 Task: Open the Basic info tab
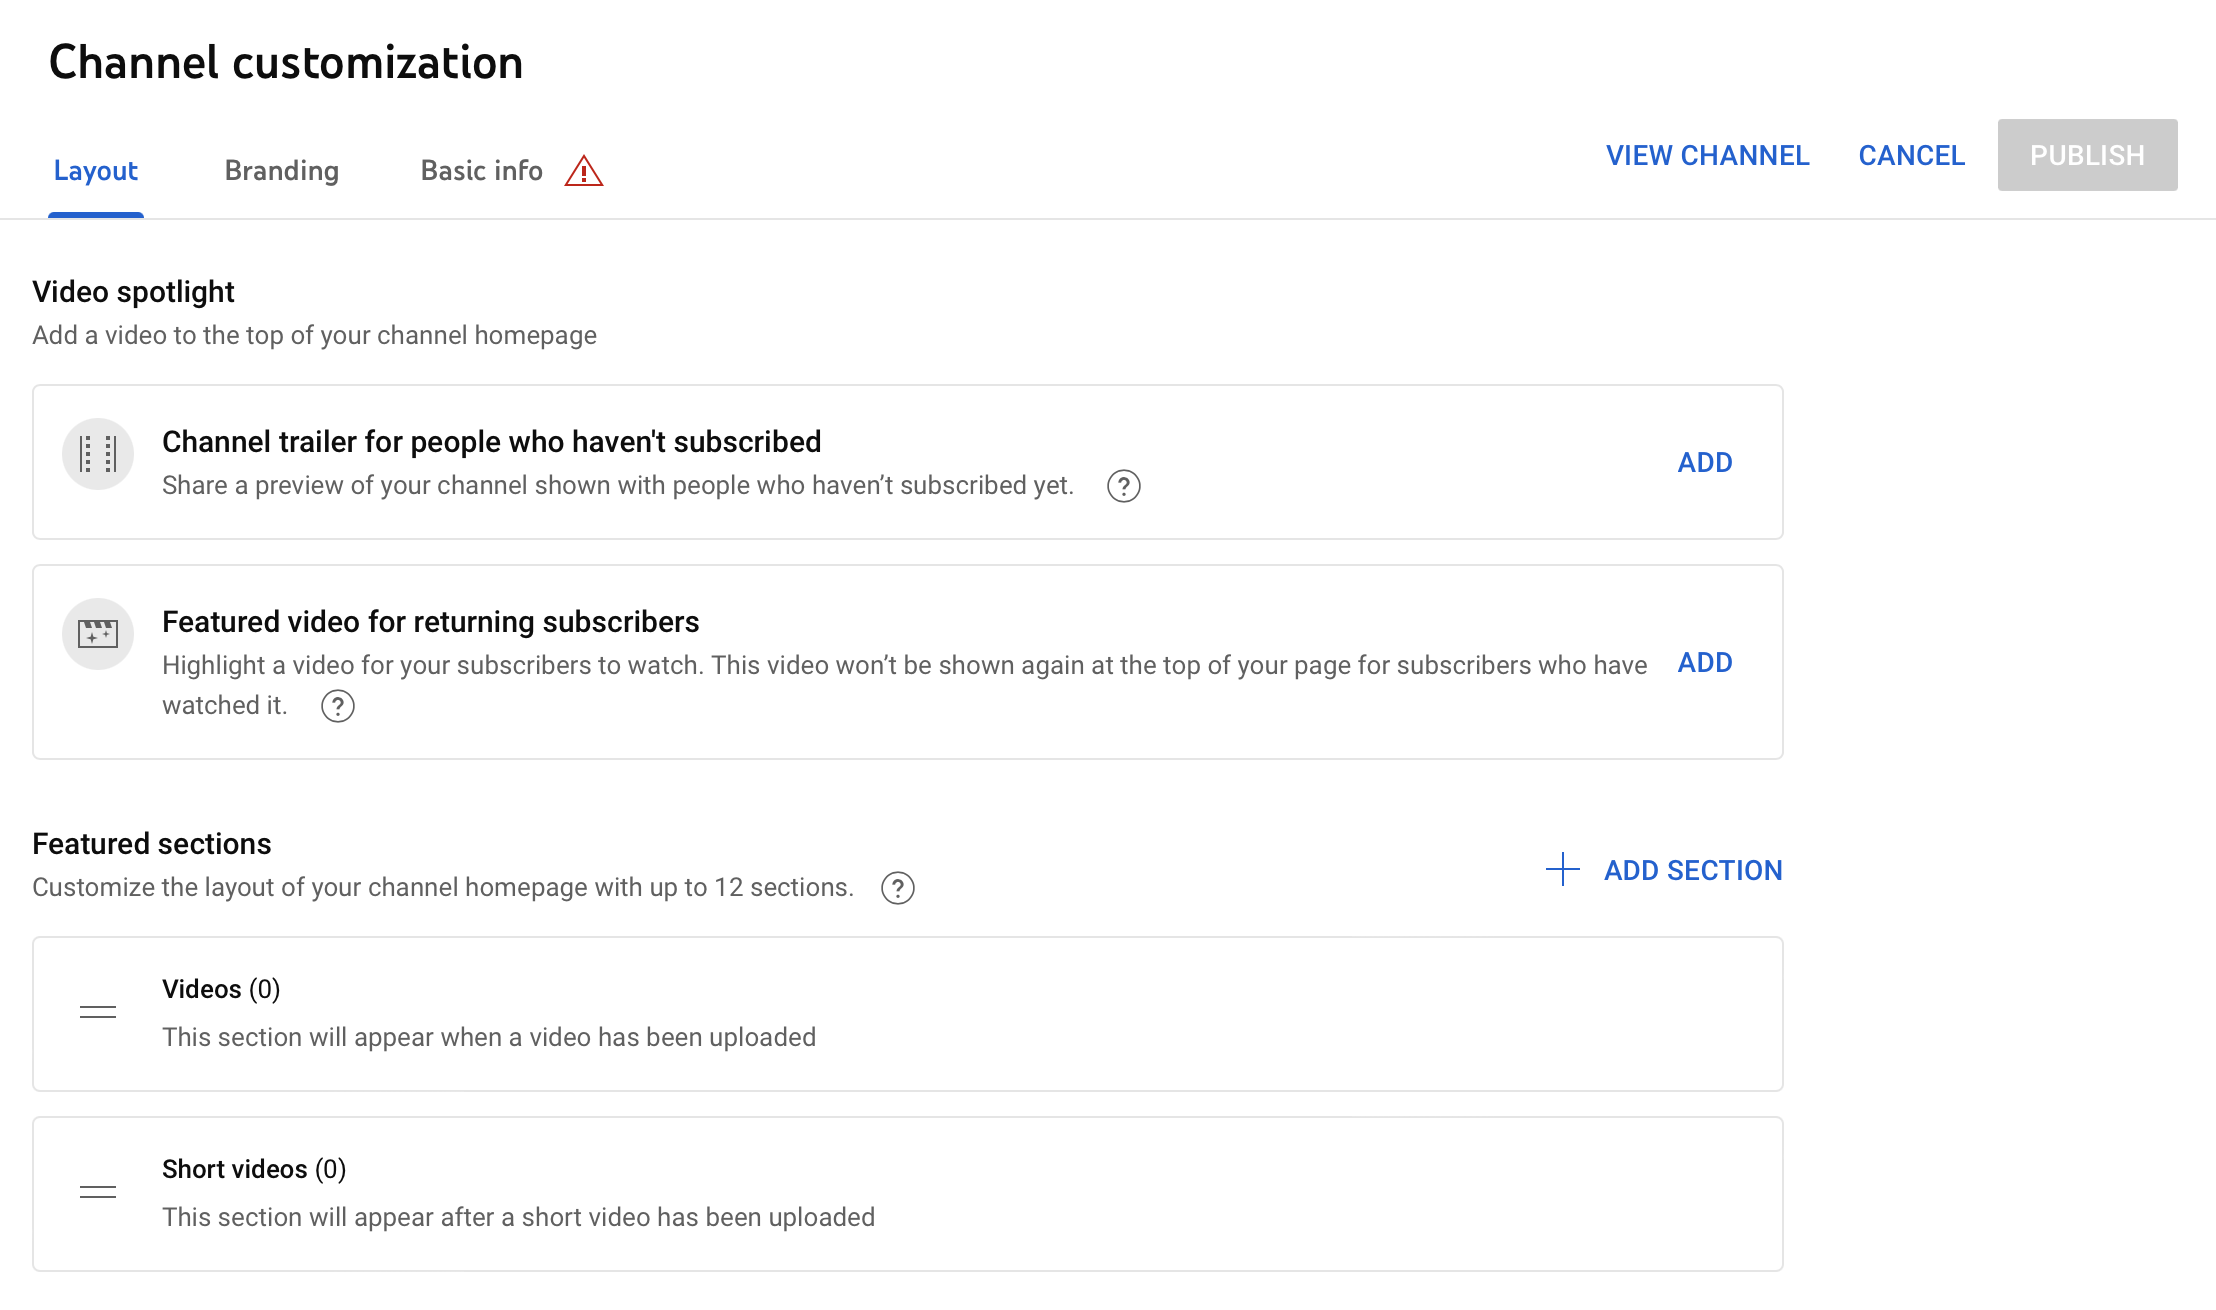[x=482, y=171]
